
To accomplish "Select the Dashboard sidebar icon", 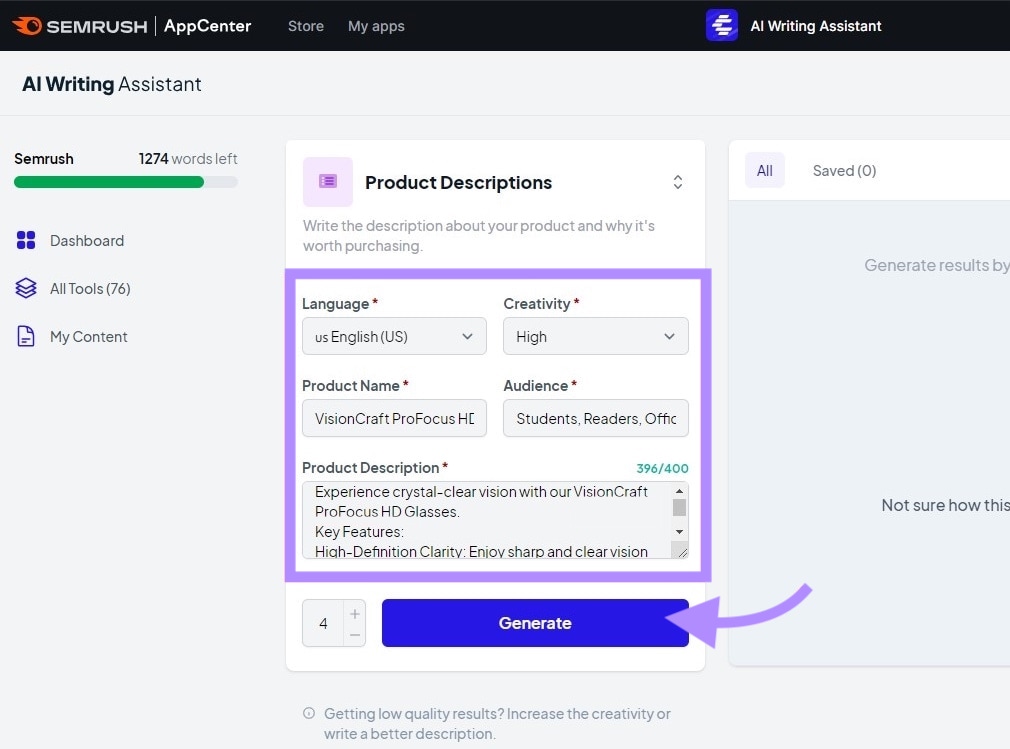I will tap(25, 240).
